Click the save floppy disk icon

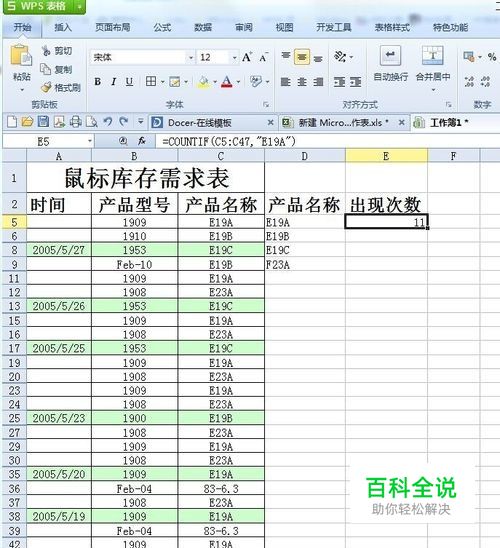click(43, 122)
